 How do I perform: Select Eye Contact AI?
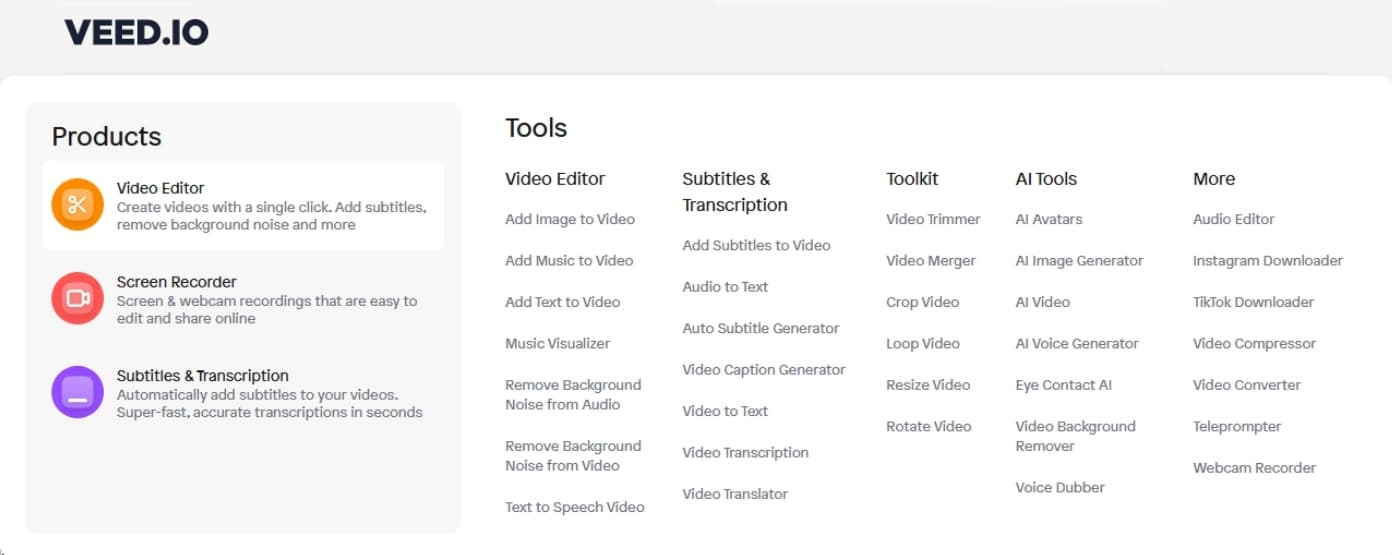tap(1063, 385)
